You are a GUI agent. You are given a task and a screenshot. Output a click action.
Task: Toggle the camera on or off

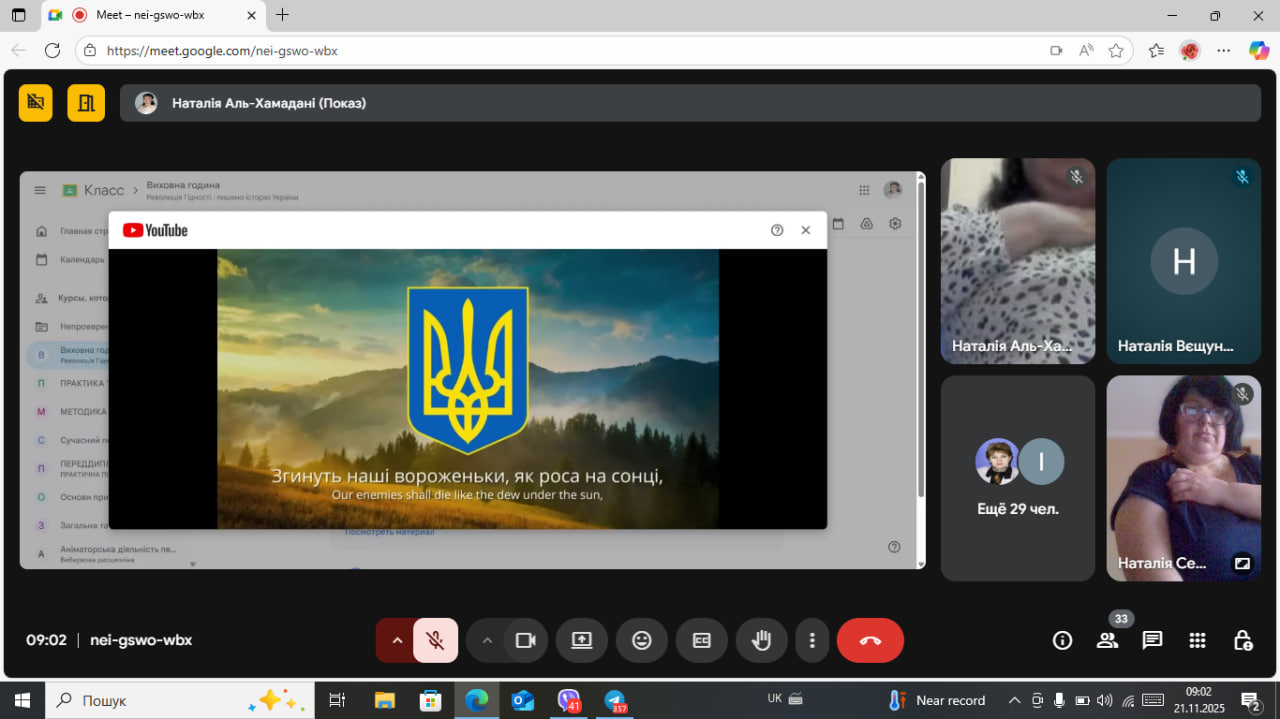tap(526, 641)
